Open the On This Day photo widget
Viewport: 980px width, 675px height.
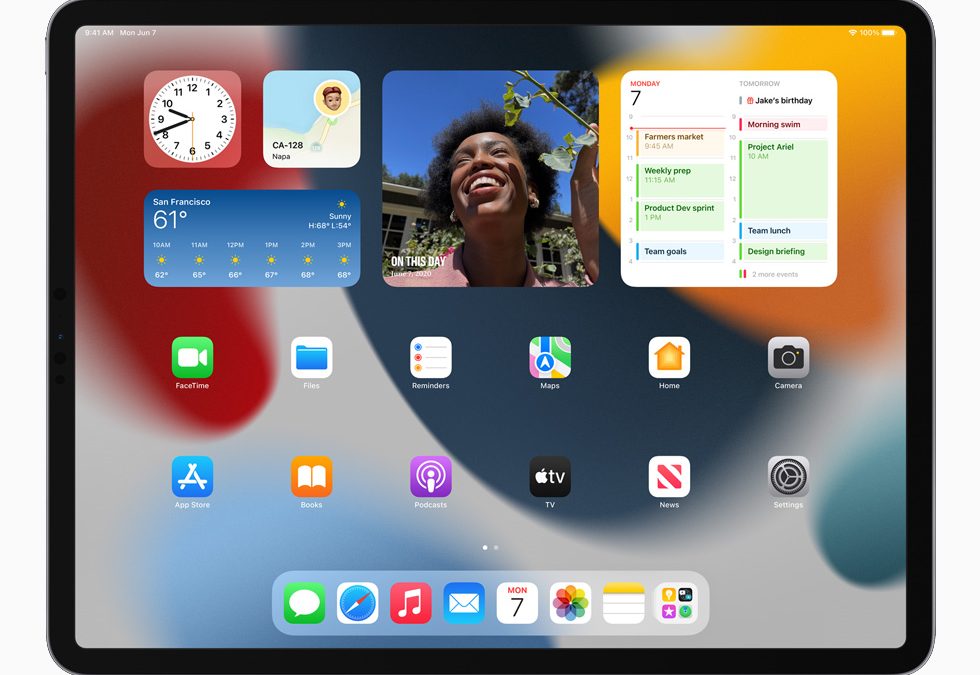(x=490, y=179)
